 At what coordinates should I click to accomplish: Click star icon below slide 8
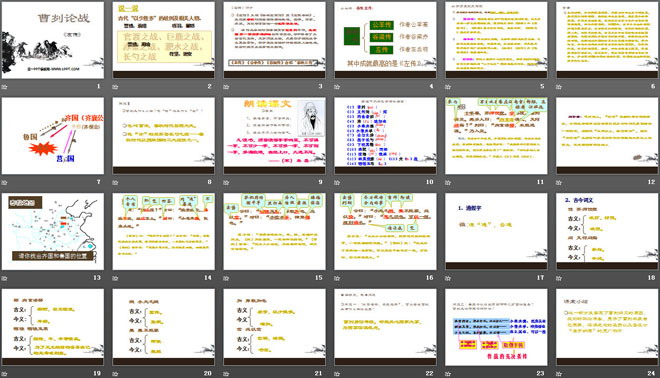[115, 183]
